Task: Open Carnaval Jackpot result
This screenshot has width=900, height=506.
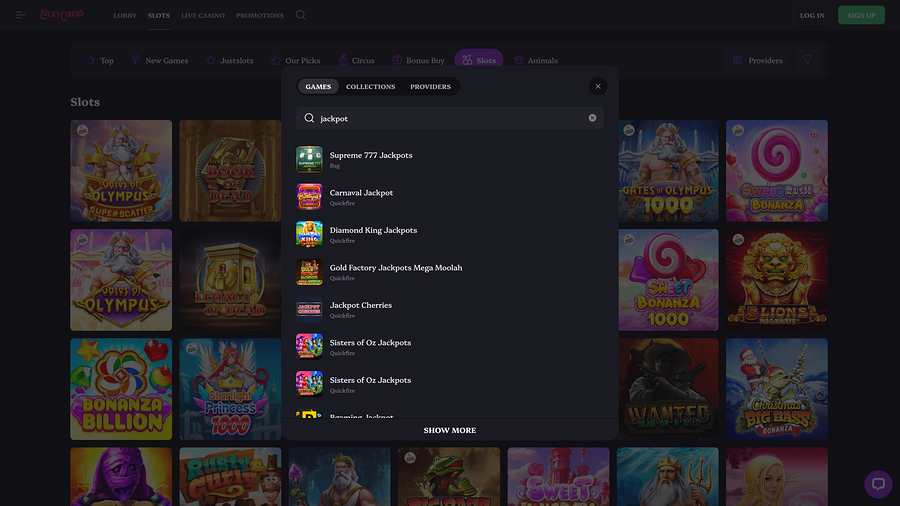Action: tap(449, 197)
